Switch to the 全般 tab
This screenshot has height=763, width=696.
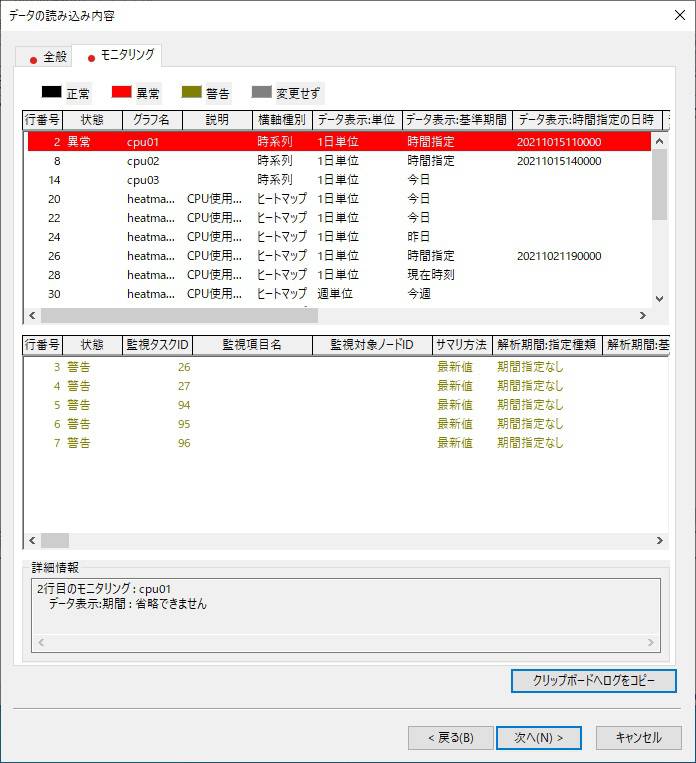(44, 56)
